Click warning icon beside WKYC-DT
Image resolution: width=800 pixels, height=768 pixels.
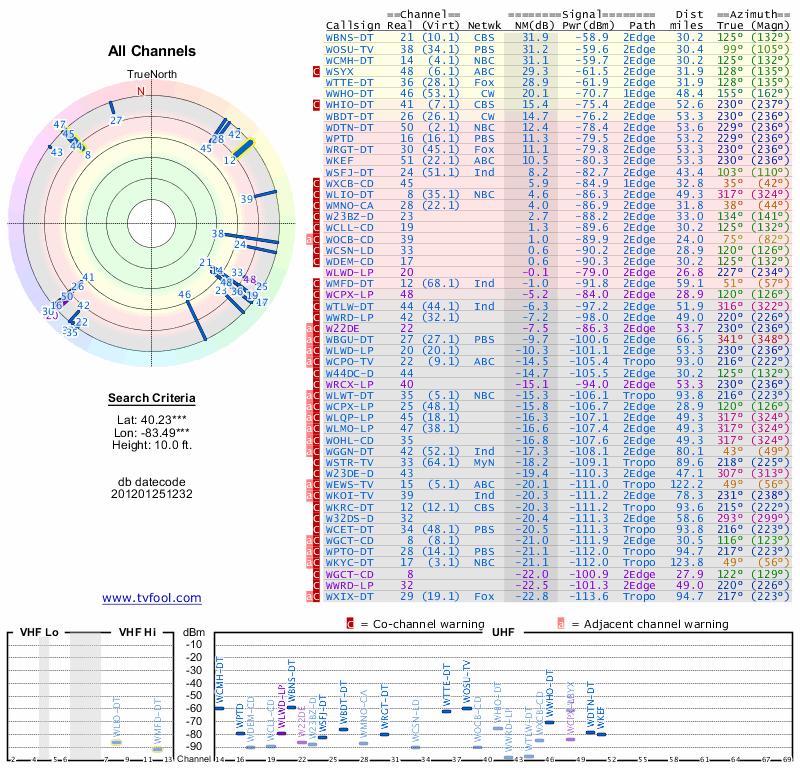point(313,563)
